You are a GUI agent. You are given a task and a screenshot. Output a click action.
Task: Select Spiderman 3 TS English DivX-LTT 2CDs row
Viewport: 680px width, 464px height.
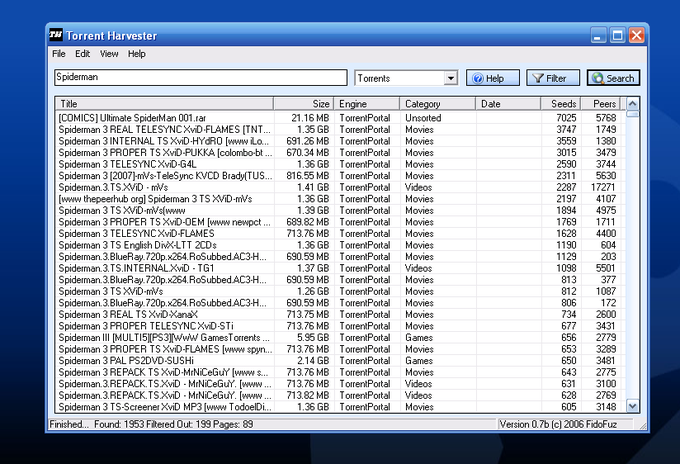pyautogui.click(x=342, y=245)
